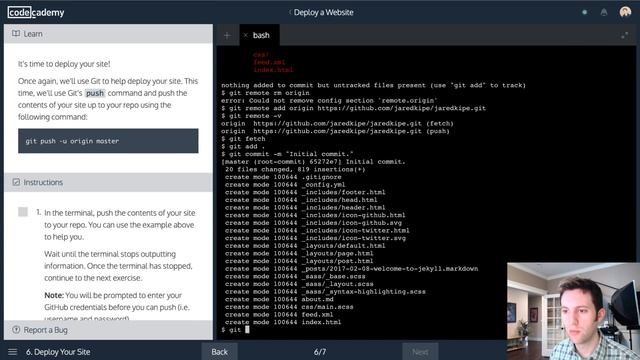Screen dimensions: 640x360
Task: Click the back chevron beside Deploy a Website
Action: pos(290,12)
